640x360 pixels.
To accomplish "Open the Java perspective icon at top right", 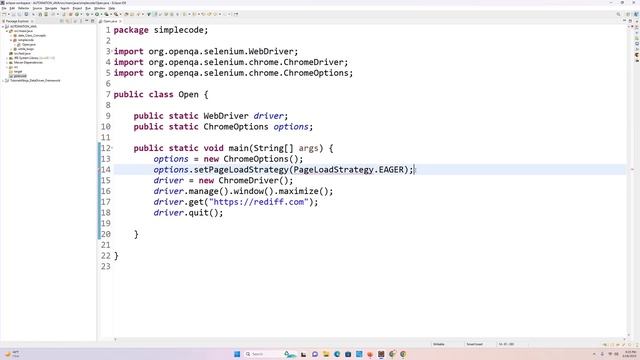I will [x=636, y=14].
